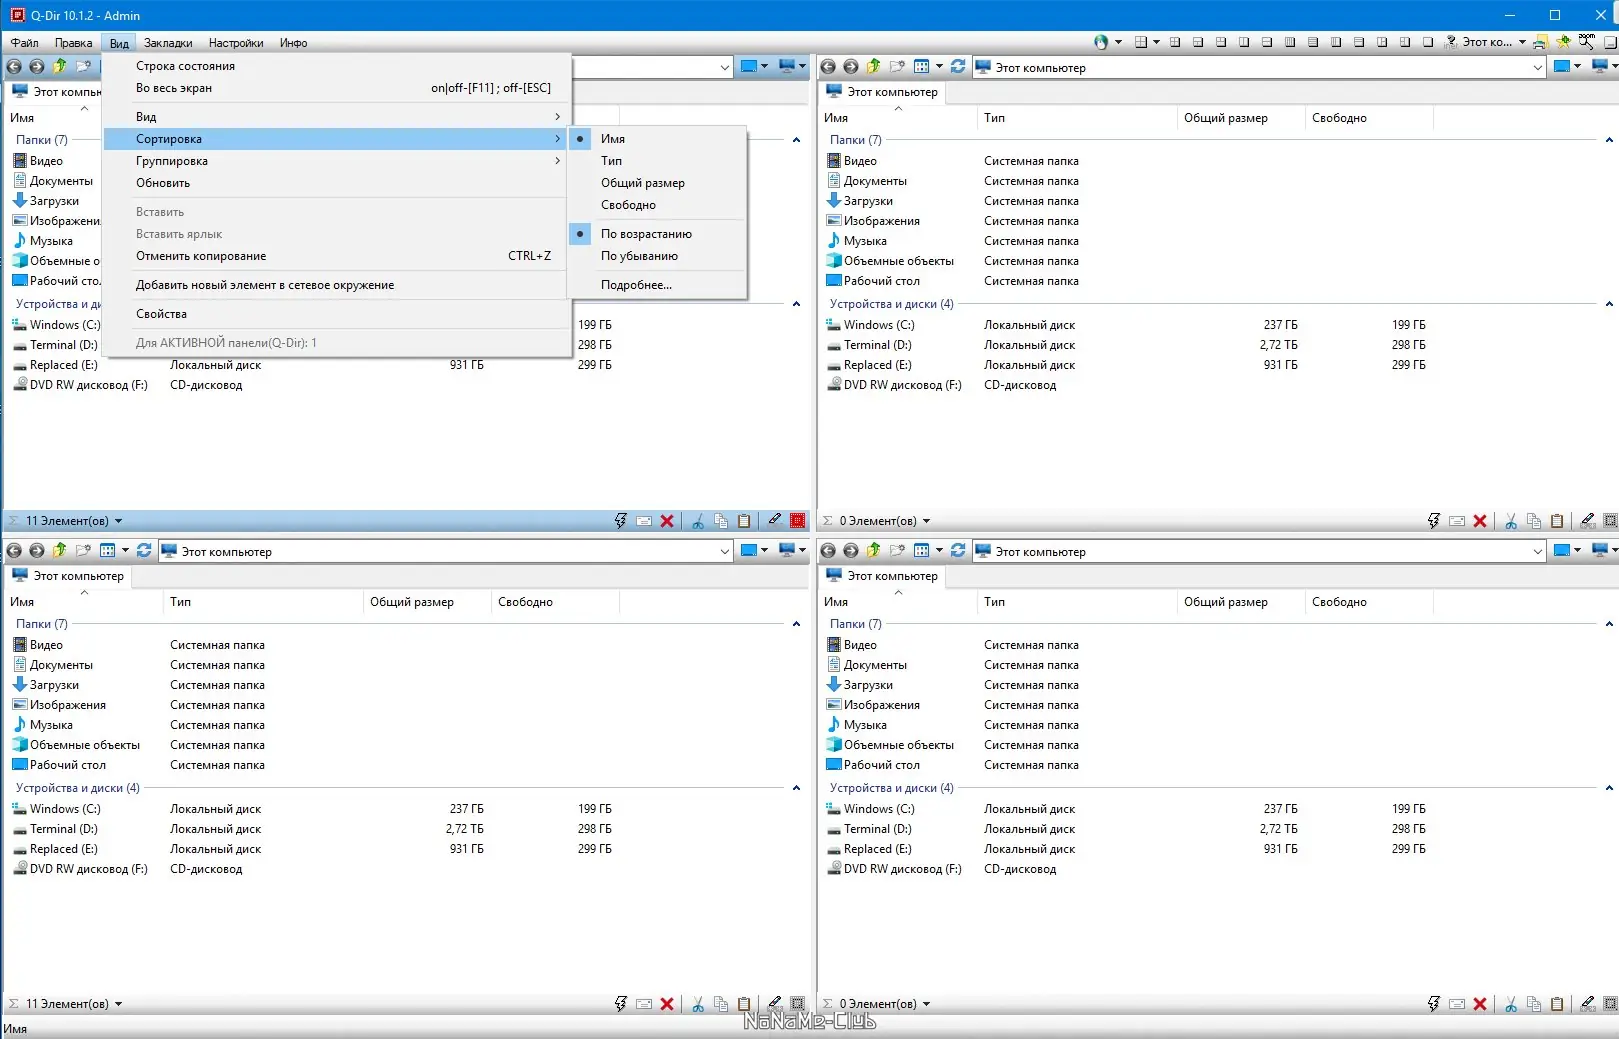
Task: Refresh the bottom-left pane
Action: (144, 551)
